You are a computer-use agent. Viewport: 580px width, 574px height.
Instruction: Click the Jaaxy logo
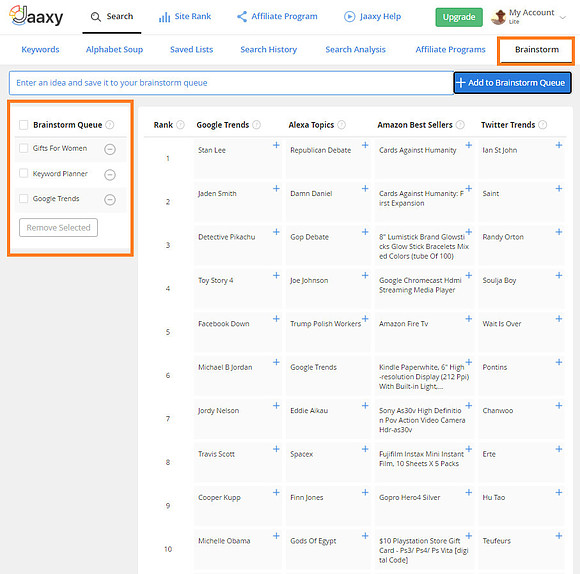coord(36,16)
